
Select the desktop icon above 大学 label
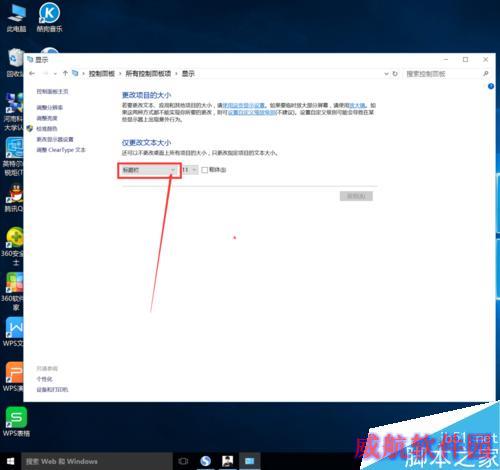tap(13, 111)
